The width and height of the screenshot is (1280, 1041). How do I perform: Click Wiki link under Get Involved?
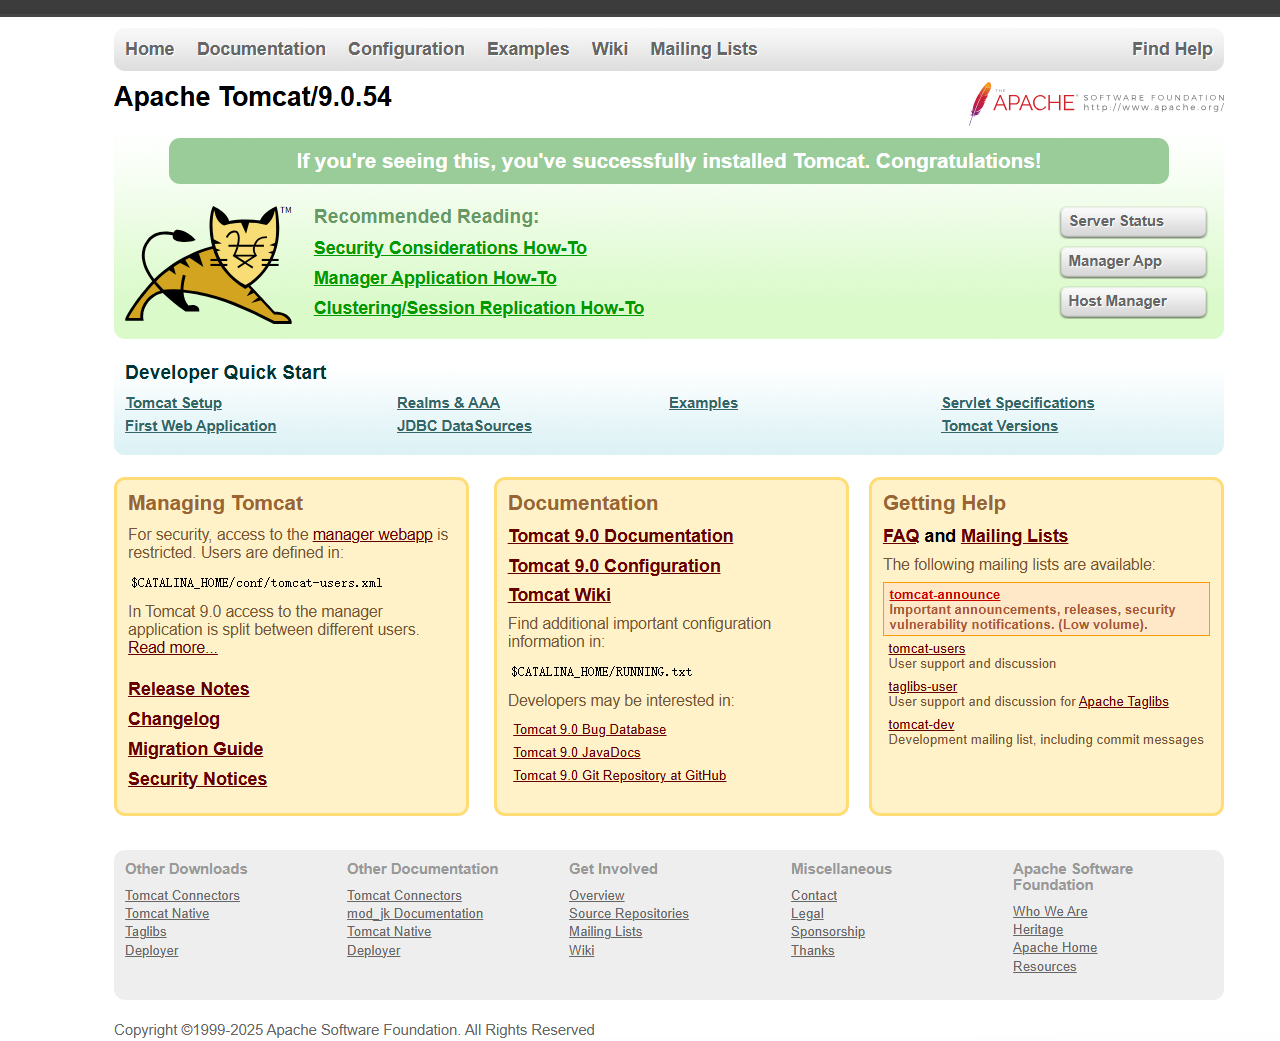point(582,951)
